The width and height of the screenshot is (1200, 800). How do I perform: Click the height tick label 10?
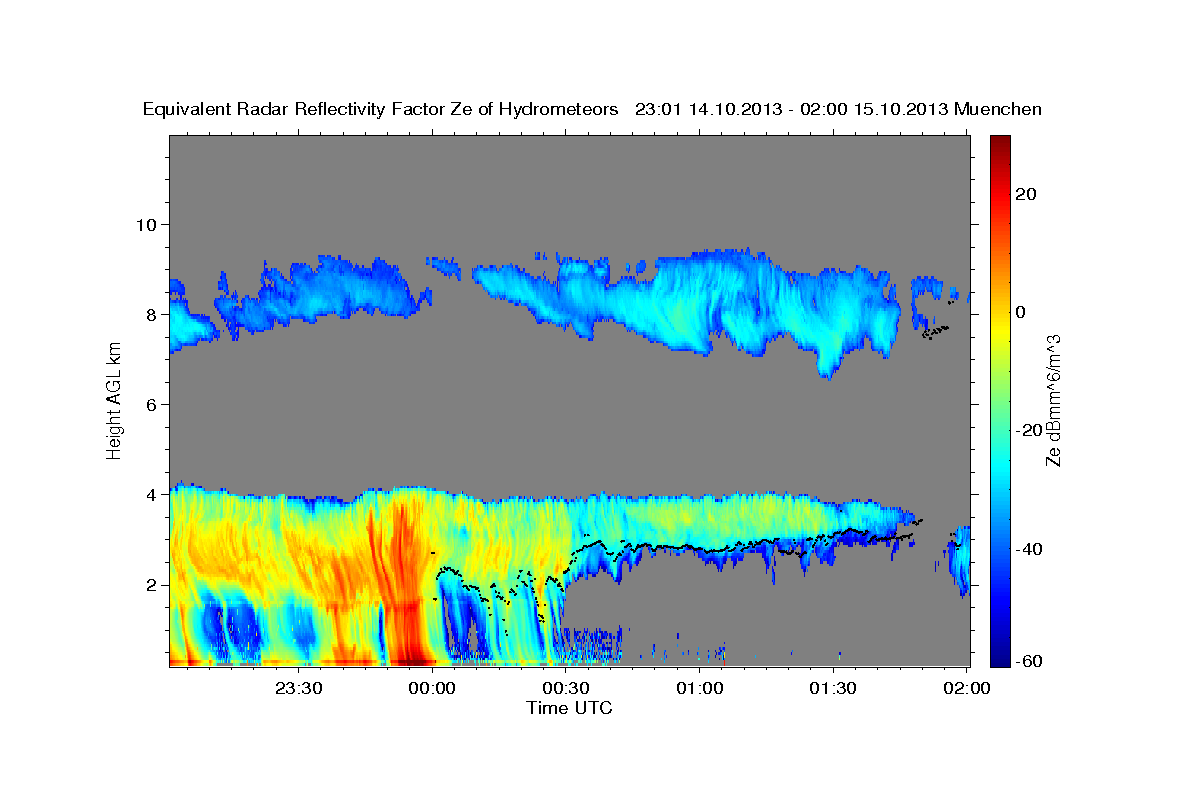point(146,224)
